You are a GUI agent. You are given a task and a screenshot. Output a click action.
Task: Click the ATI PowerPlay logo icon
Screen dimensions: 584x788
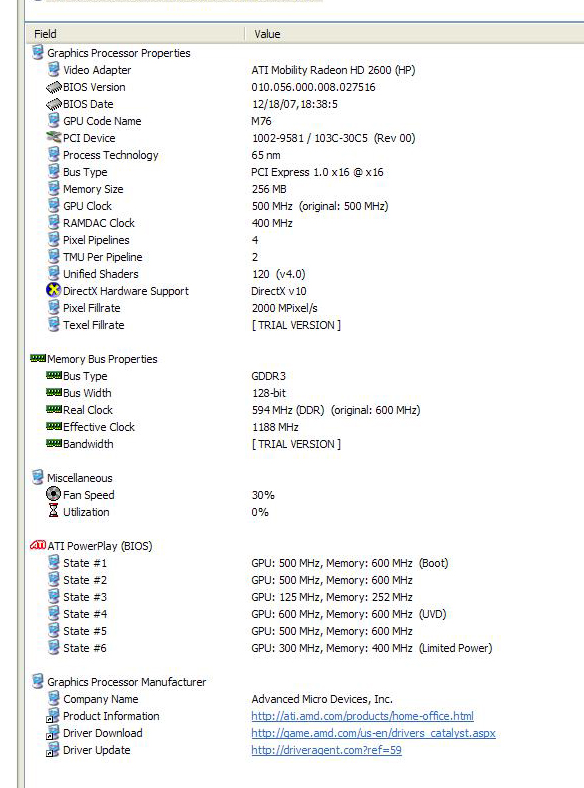pyautogui.click(x=38, y=545)
